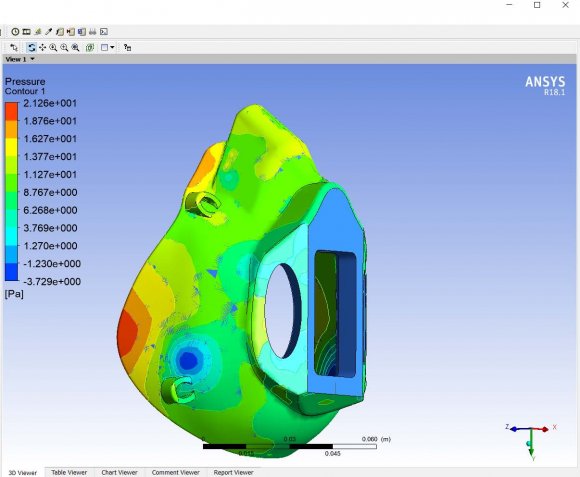Activate the Select mode arrow tool

coord(14,47)
